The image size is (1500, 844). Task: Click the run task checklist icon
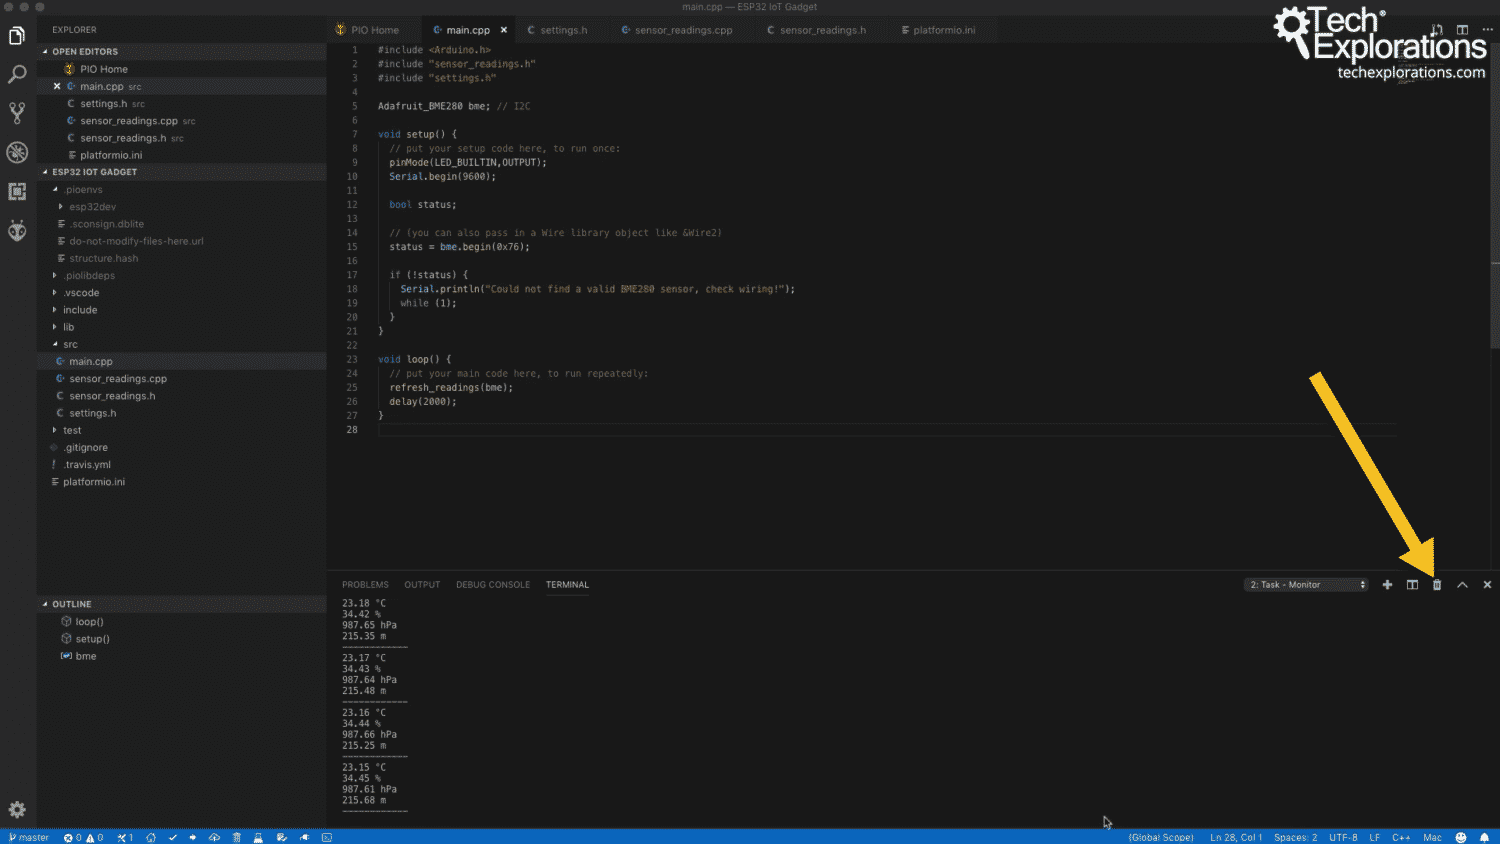(x=282, y=837)
